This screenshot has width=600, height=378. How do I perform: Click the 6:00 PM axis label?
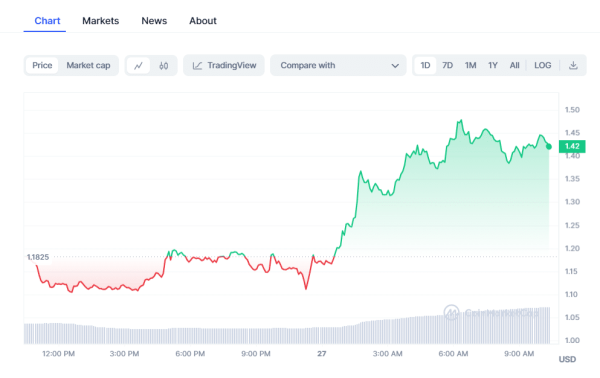click(x=190, y=354)
